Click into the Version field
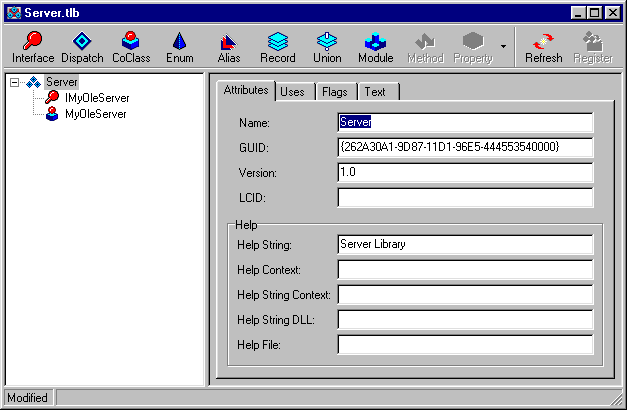 coord(465,173)
